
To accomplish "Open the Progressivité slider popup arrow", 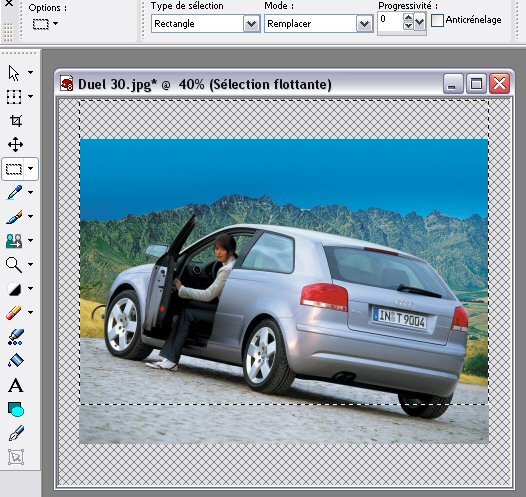I will pos(419,22).
